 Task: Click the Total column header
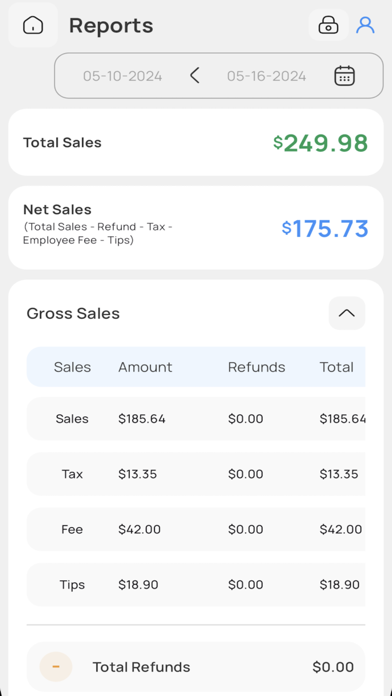point(337,367)
